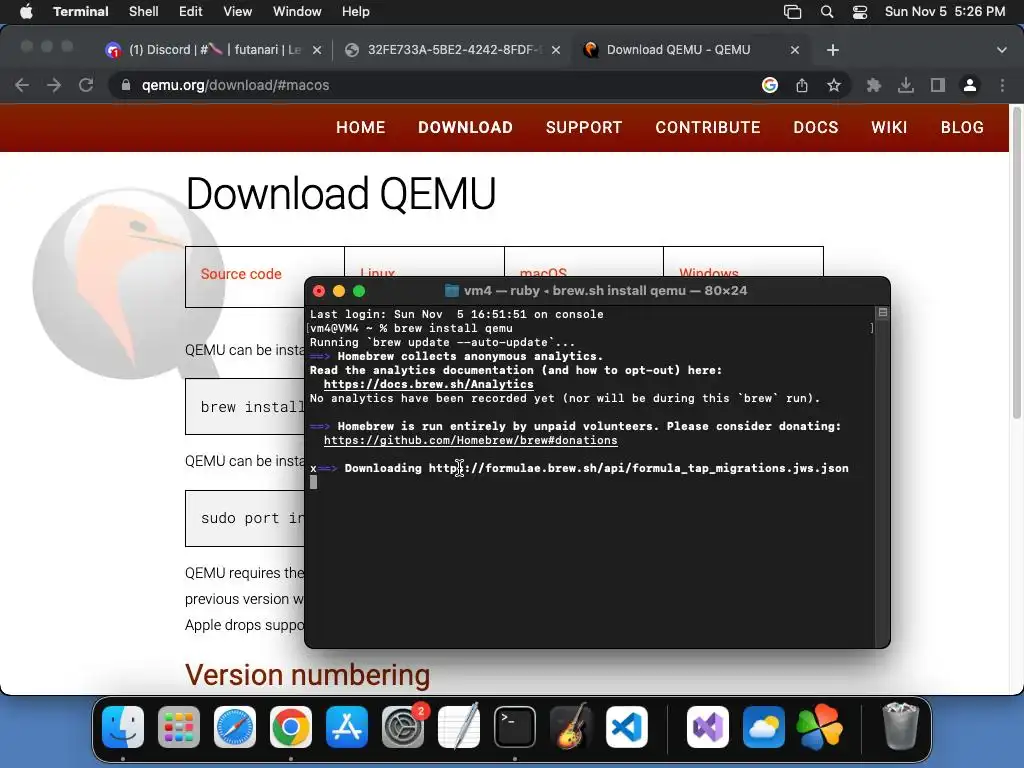
Task: Click the Google icon in address bar
Action: [x=770, y=86]
